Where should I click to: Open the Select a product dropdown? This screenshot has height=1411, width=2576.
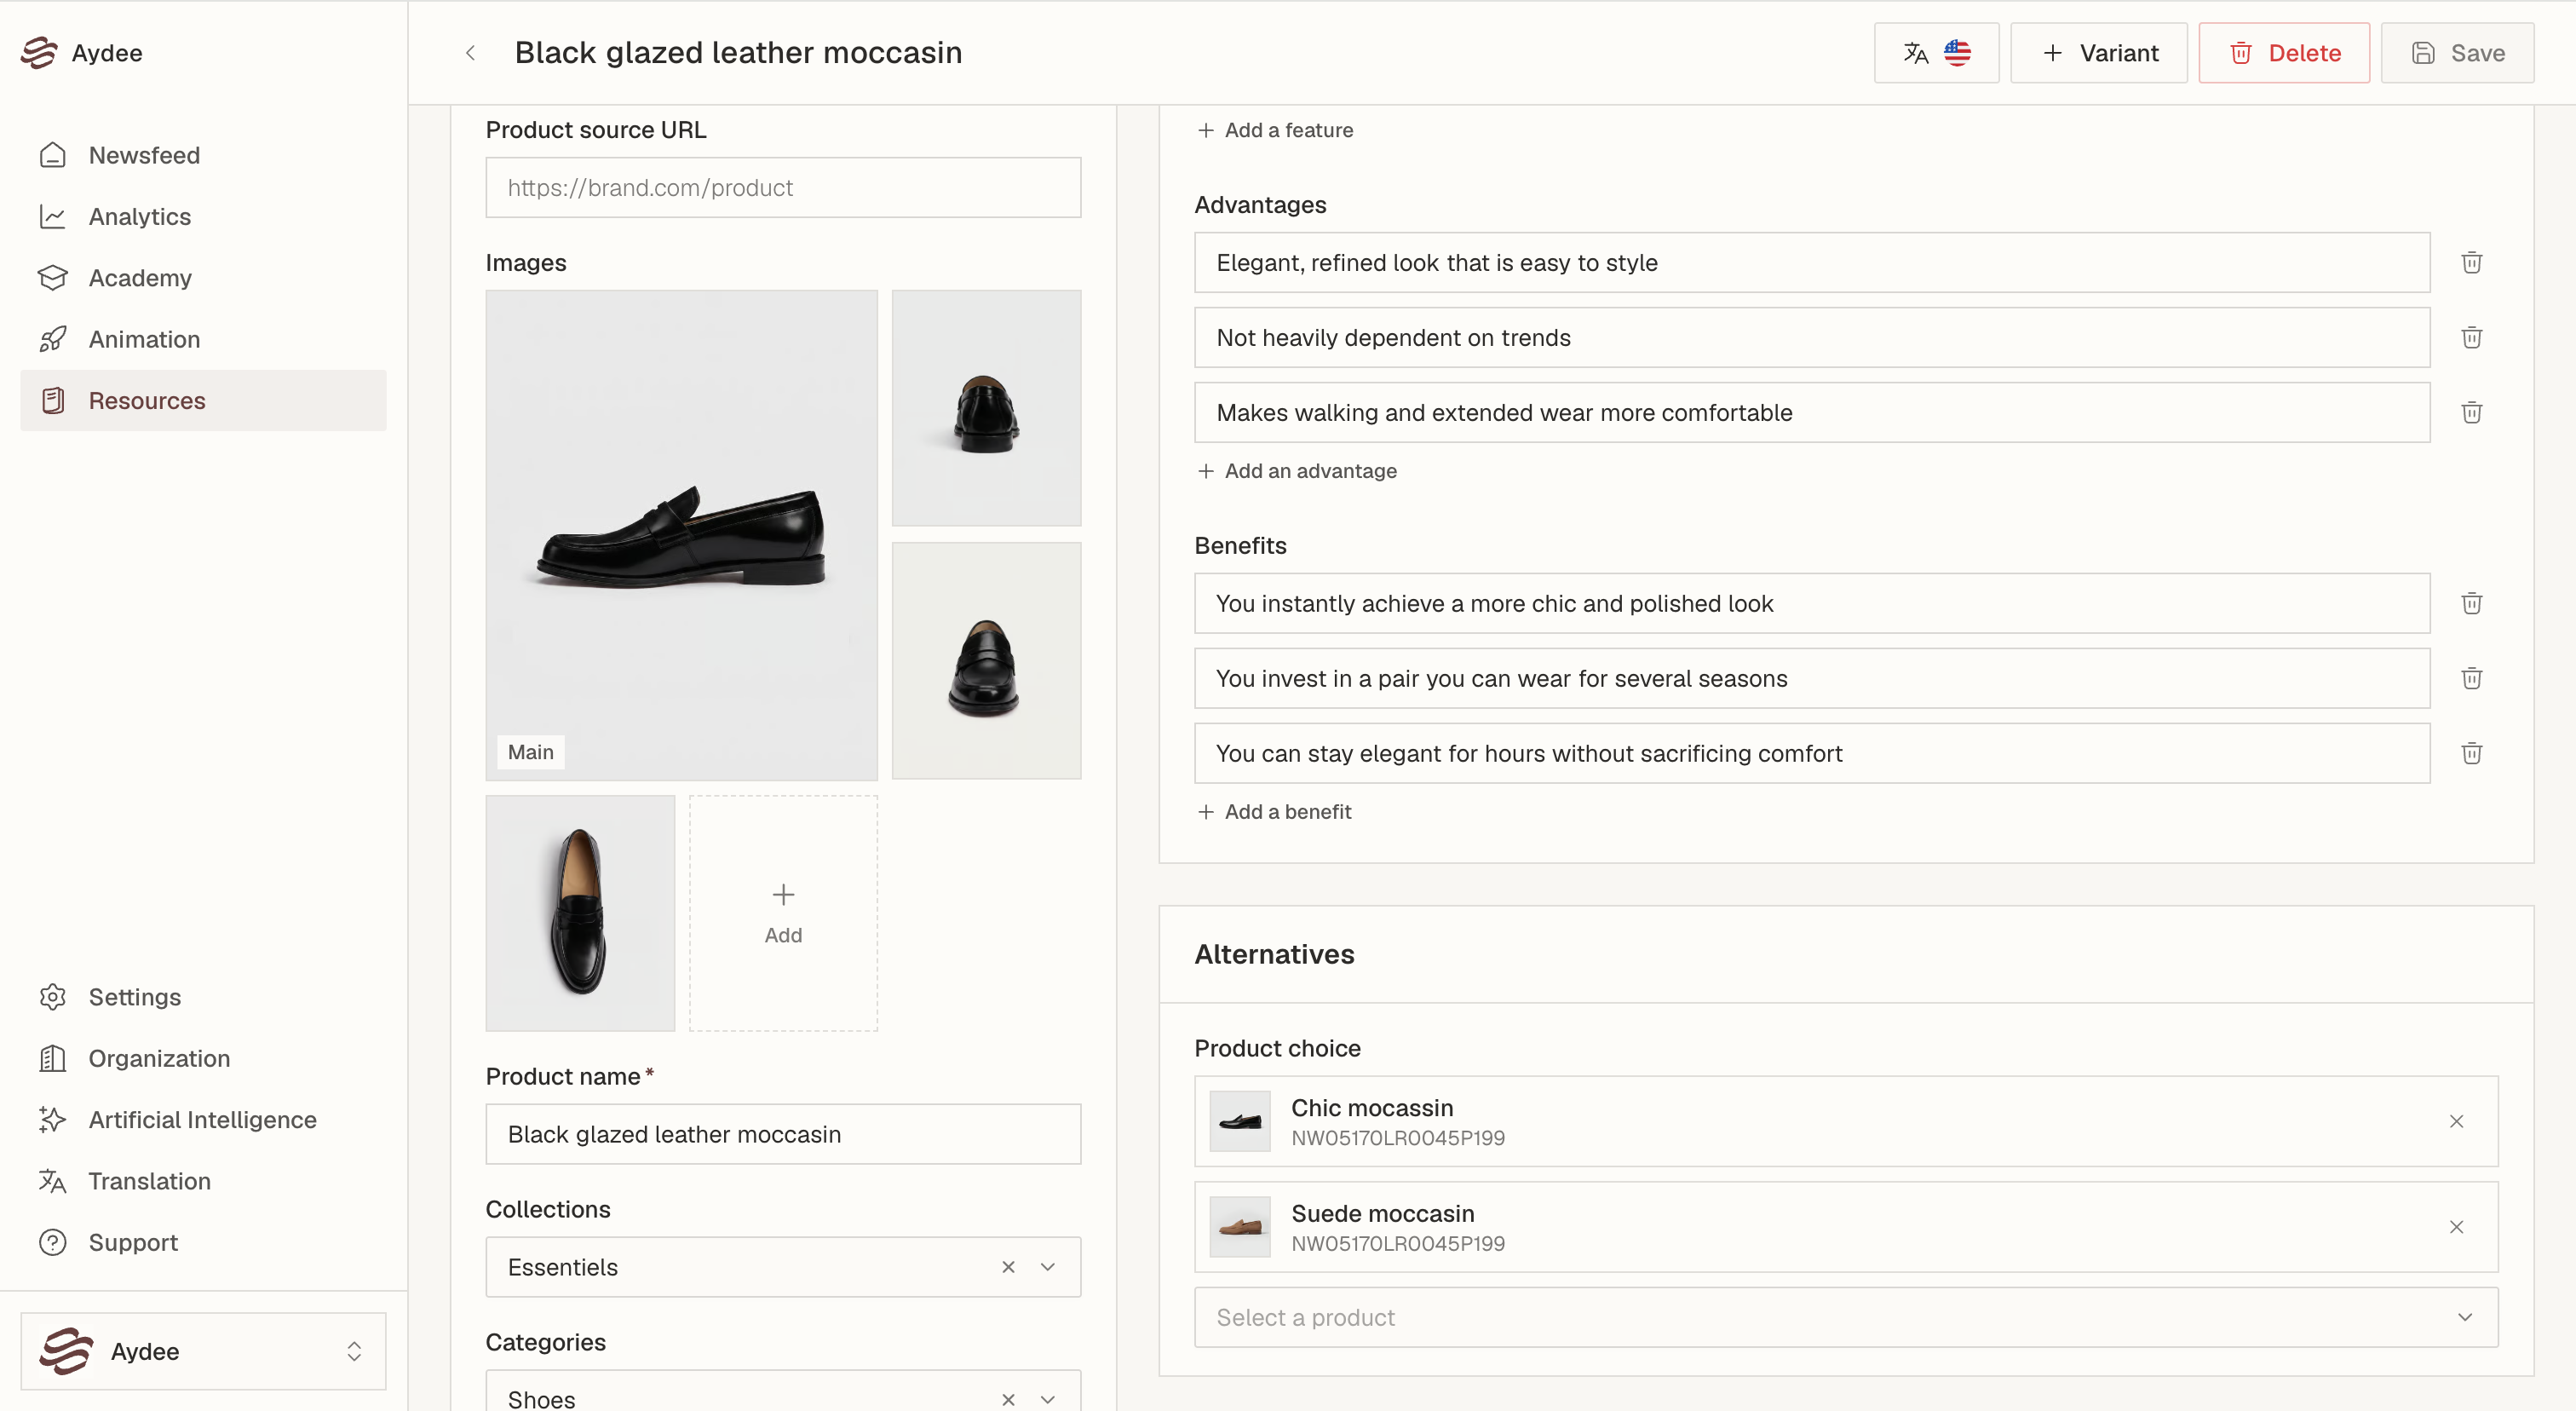click(x=1846, y=1317)
